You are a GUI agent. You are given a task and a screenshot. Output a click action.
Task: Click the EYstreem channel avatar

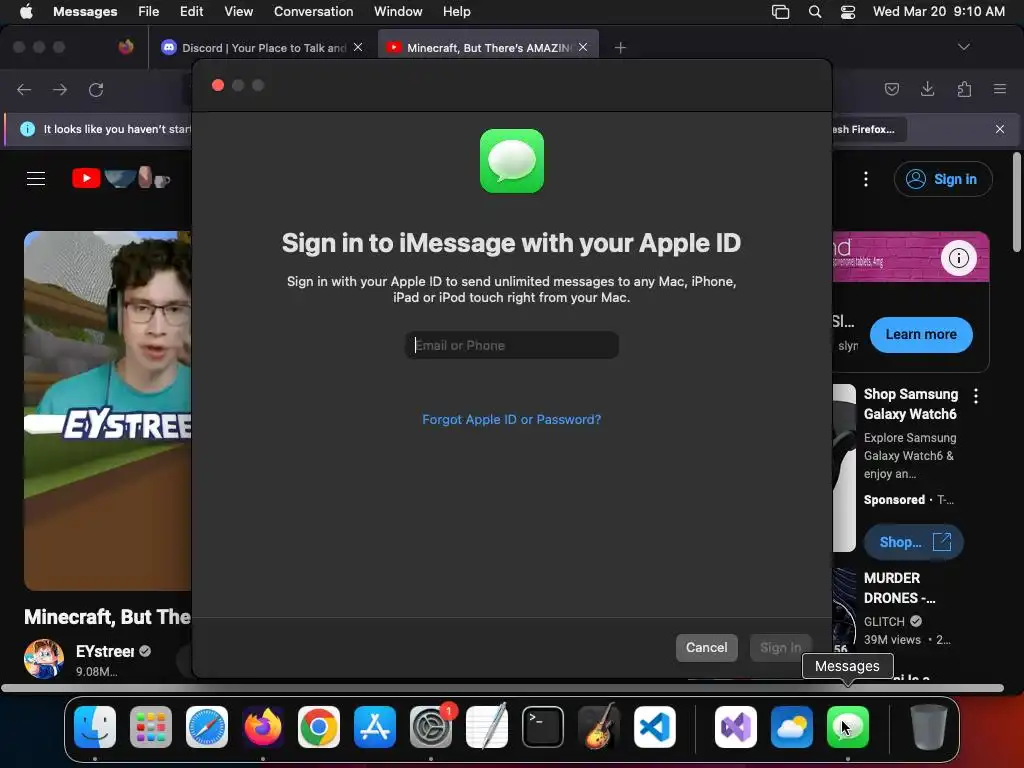coord(44,659)
